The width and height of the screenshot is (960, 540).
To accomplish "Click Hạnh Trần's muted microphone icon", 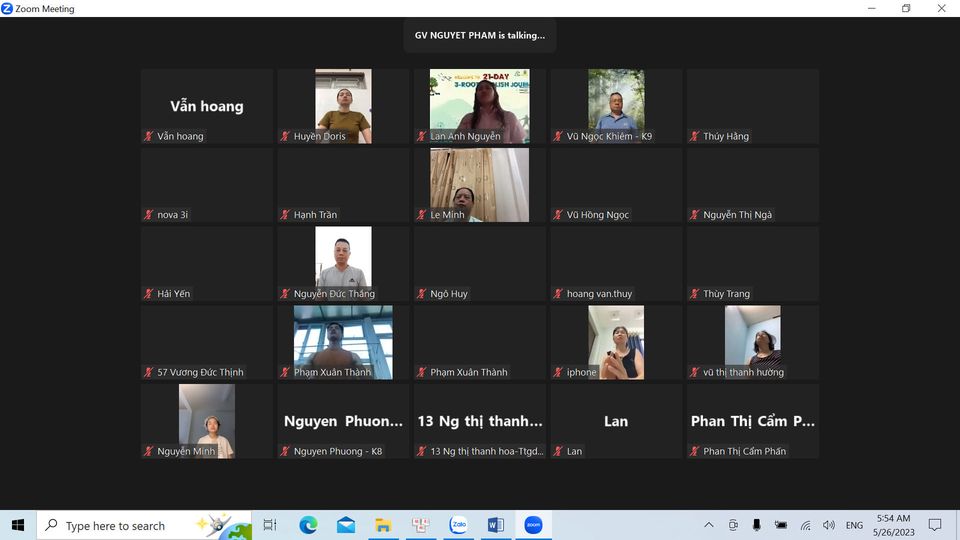I will tap(285, 214).
